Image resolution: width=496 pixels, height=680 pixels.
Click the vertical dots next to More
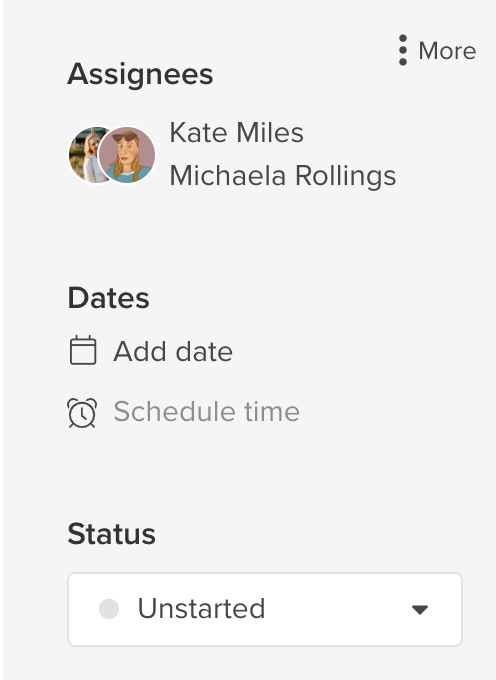click(x=403, y=50)
